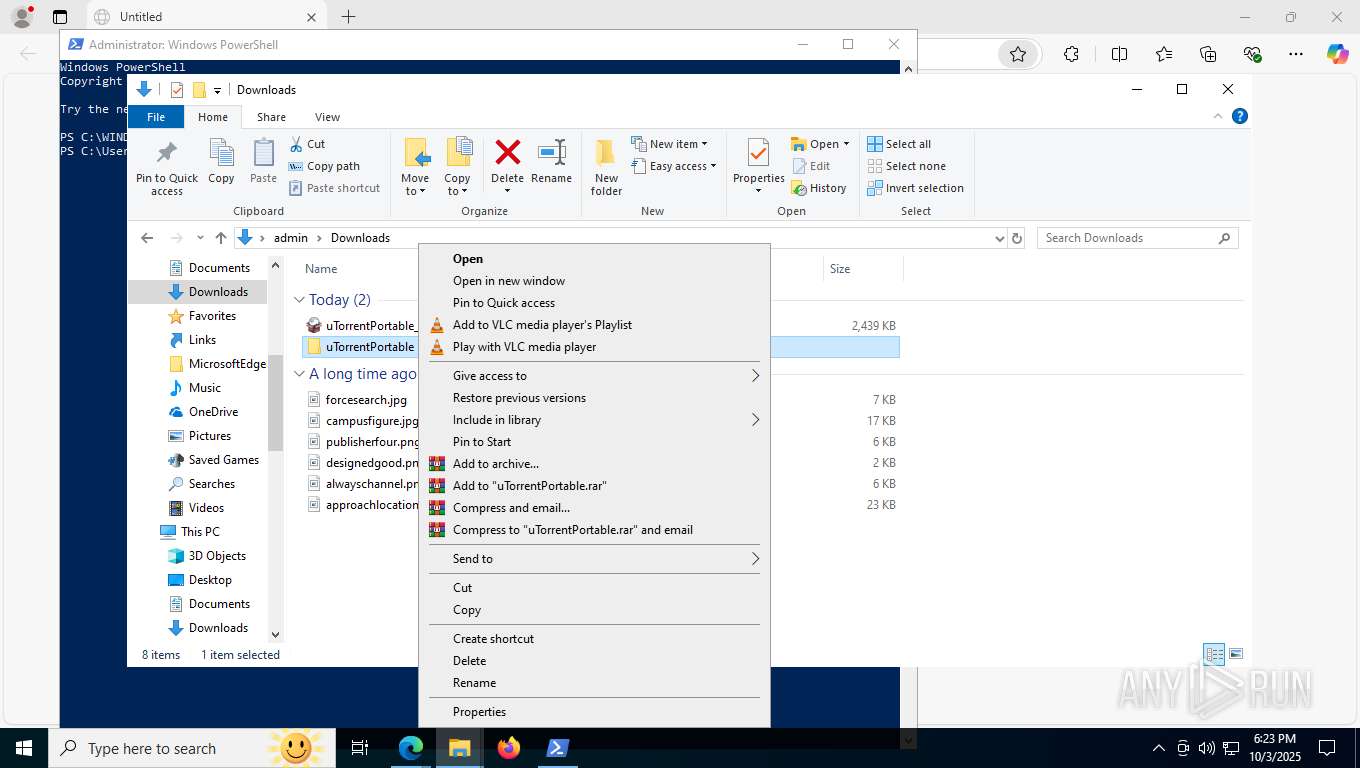Viewport: 1360px width, 768px height.
Task: Click the PowerShell taskbar icon
Action: coord(558,748)
